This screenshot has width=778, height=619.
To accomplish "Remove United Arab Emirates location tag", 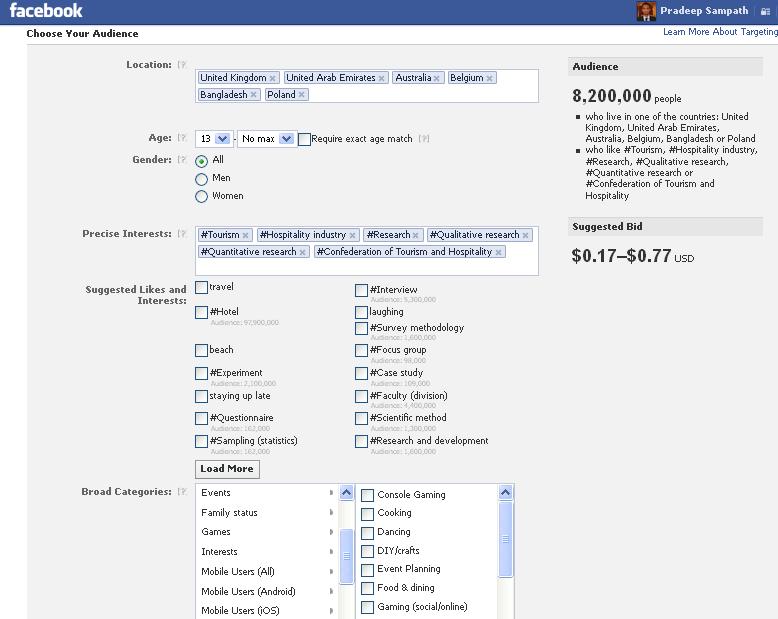I will (x=382, y=78).
